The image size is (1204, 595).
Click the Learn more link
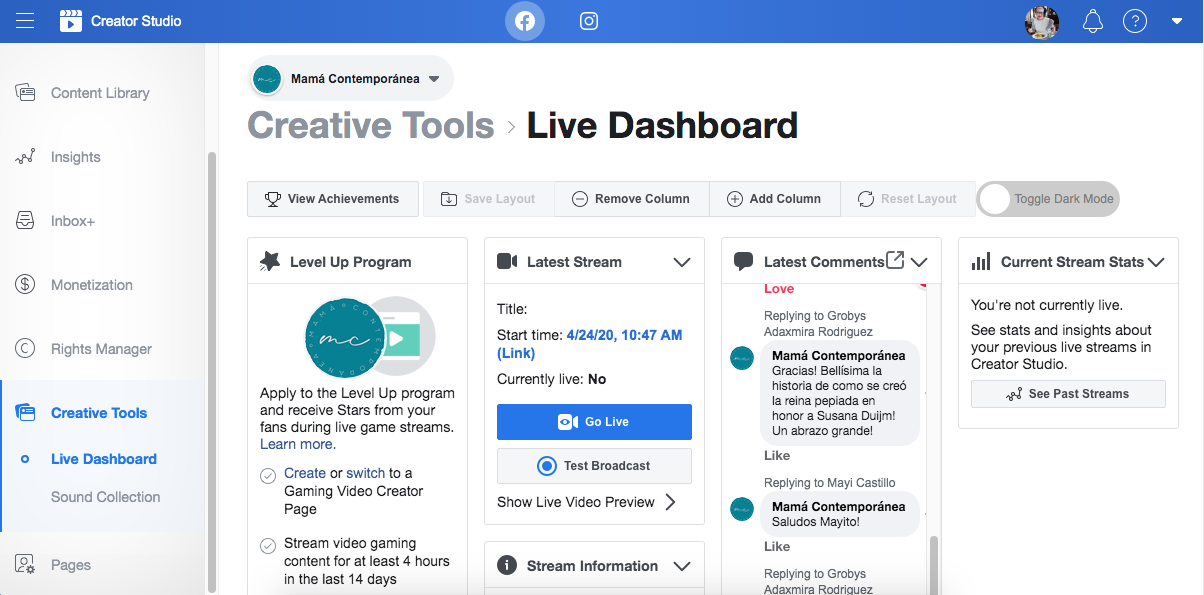pos(298,444)
